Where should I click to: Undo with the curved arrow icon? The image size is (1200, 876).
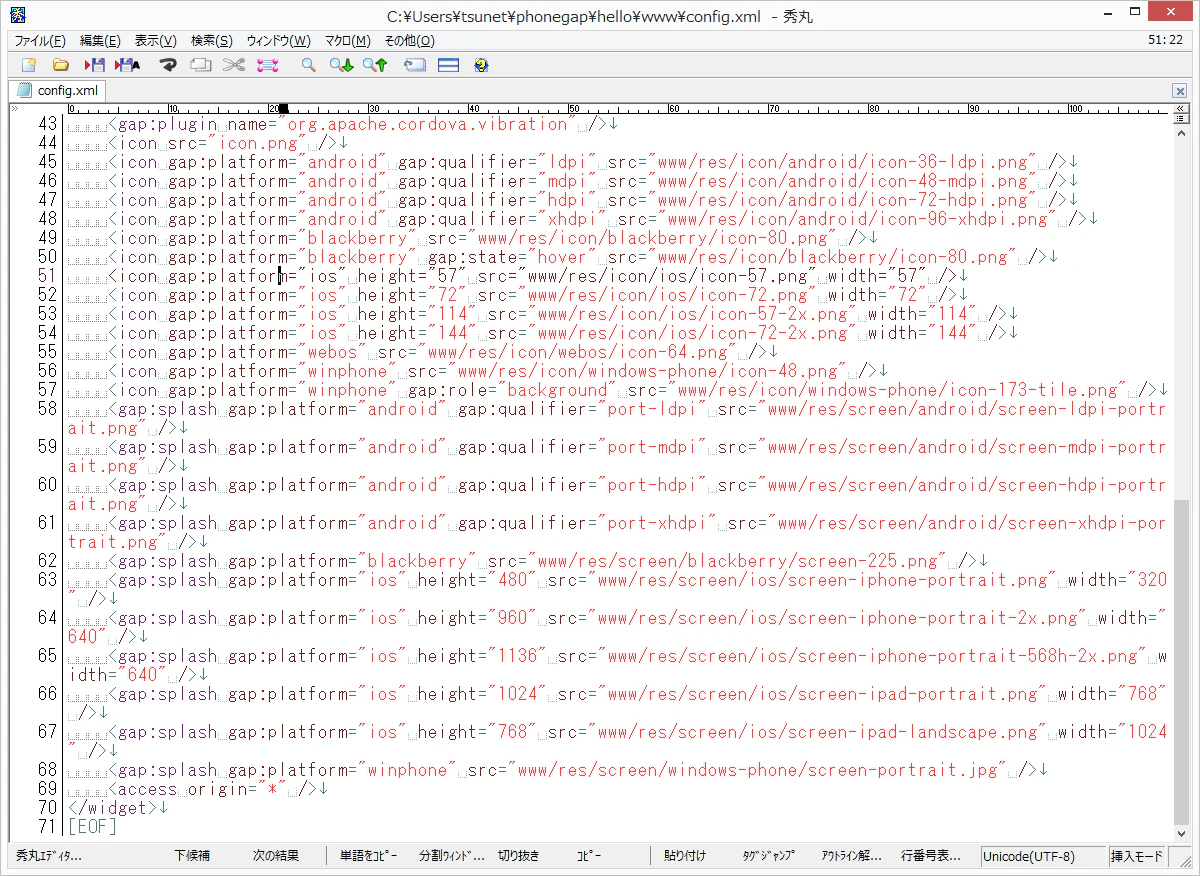[x=169, y=65]
